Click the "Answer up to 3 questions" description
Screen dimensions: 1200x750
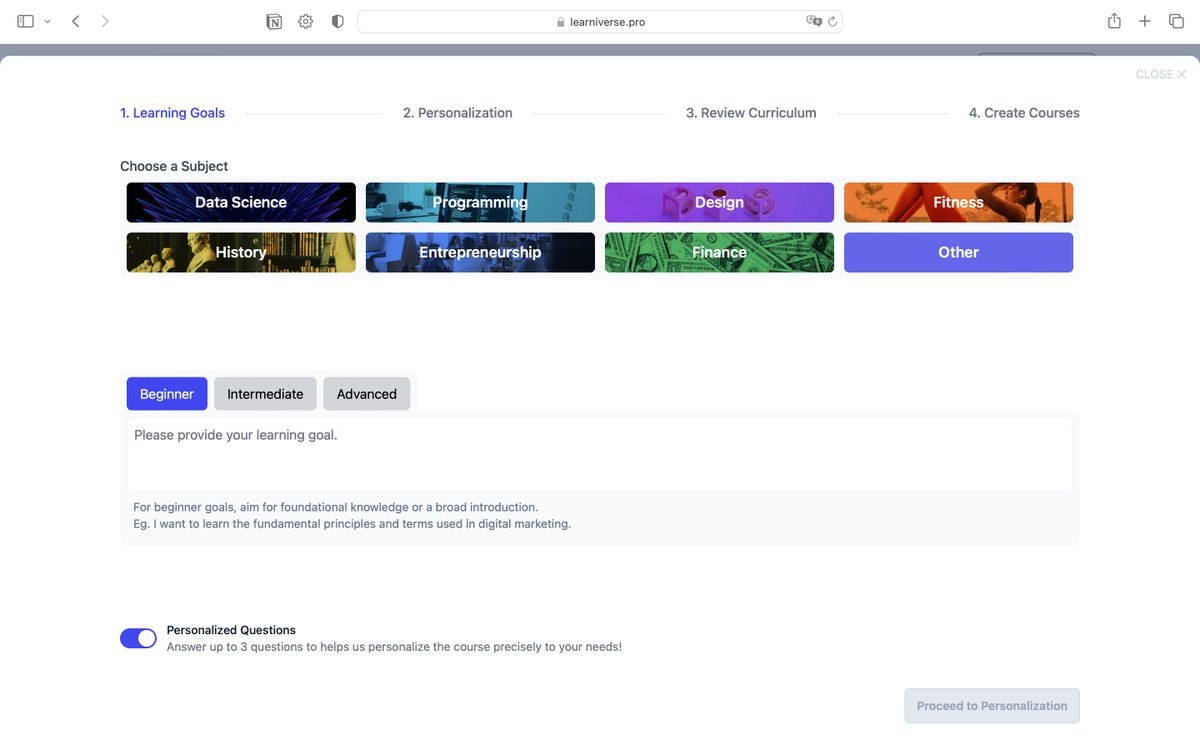point(394,647)
